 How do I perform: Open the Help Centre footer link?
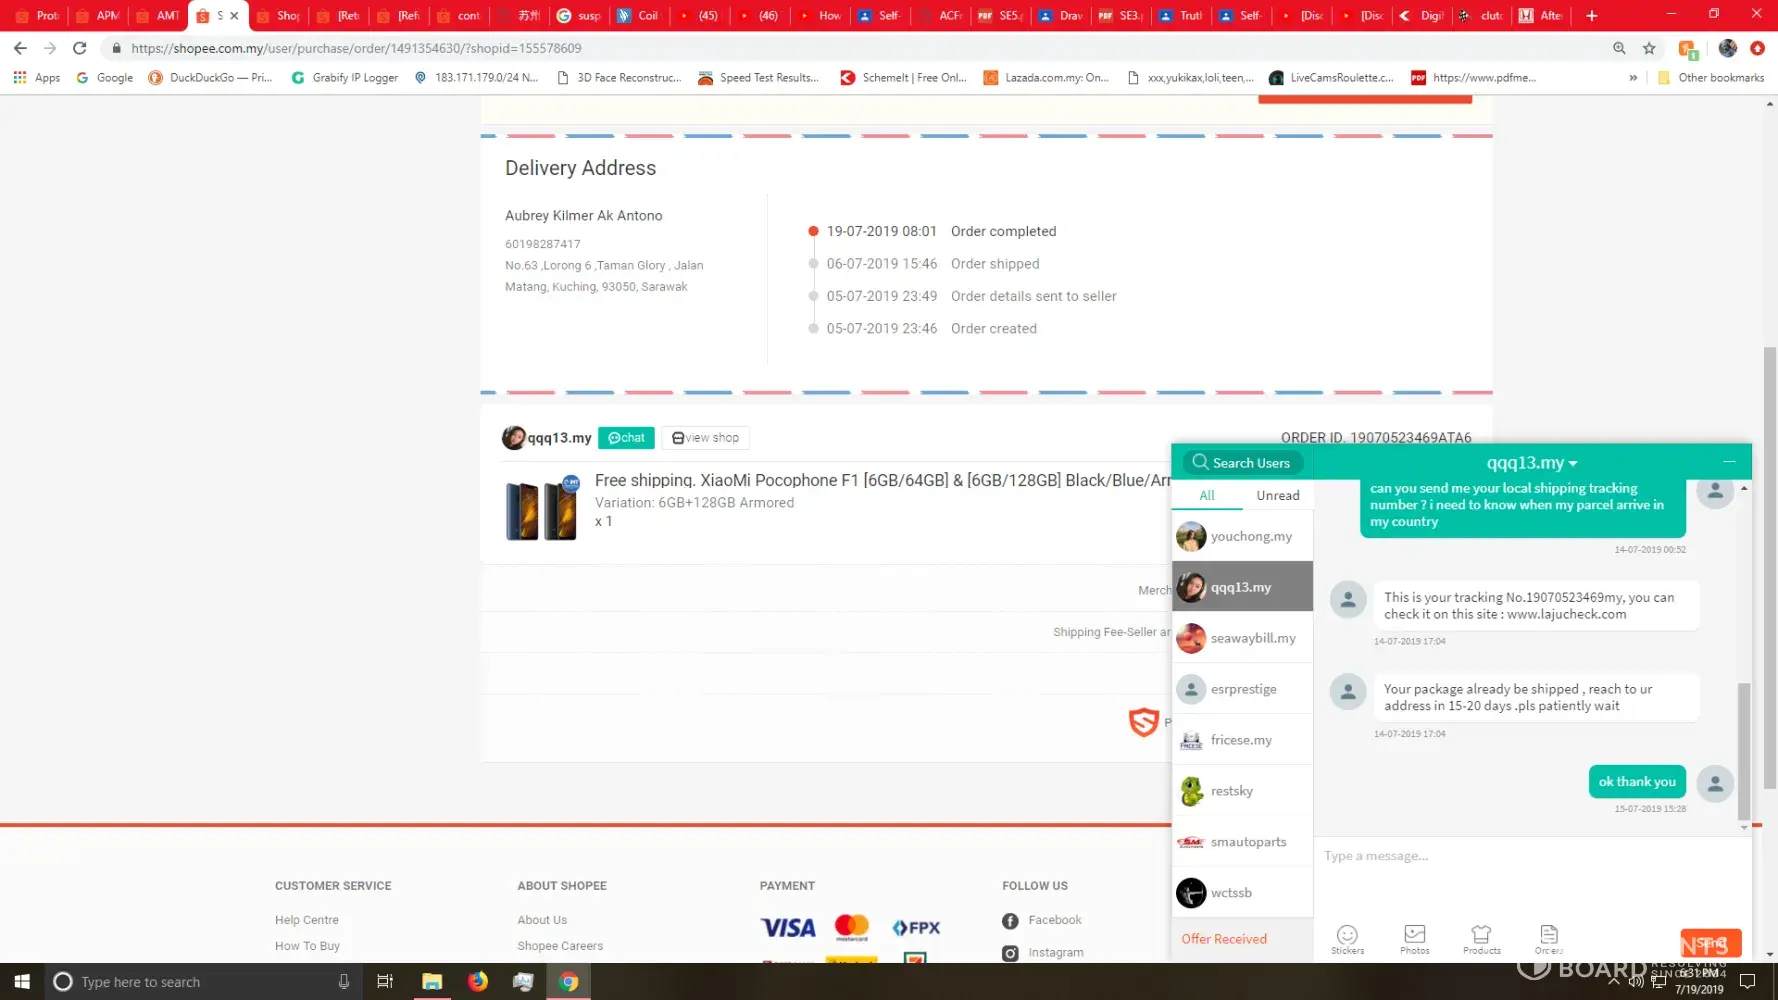(x=307, y=920)
